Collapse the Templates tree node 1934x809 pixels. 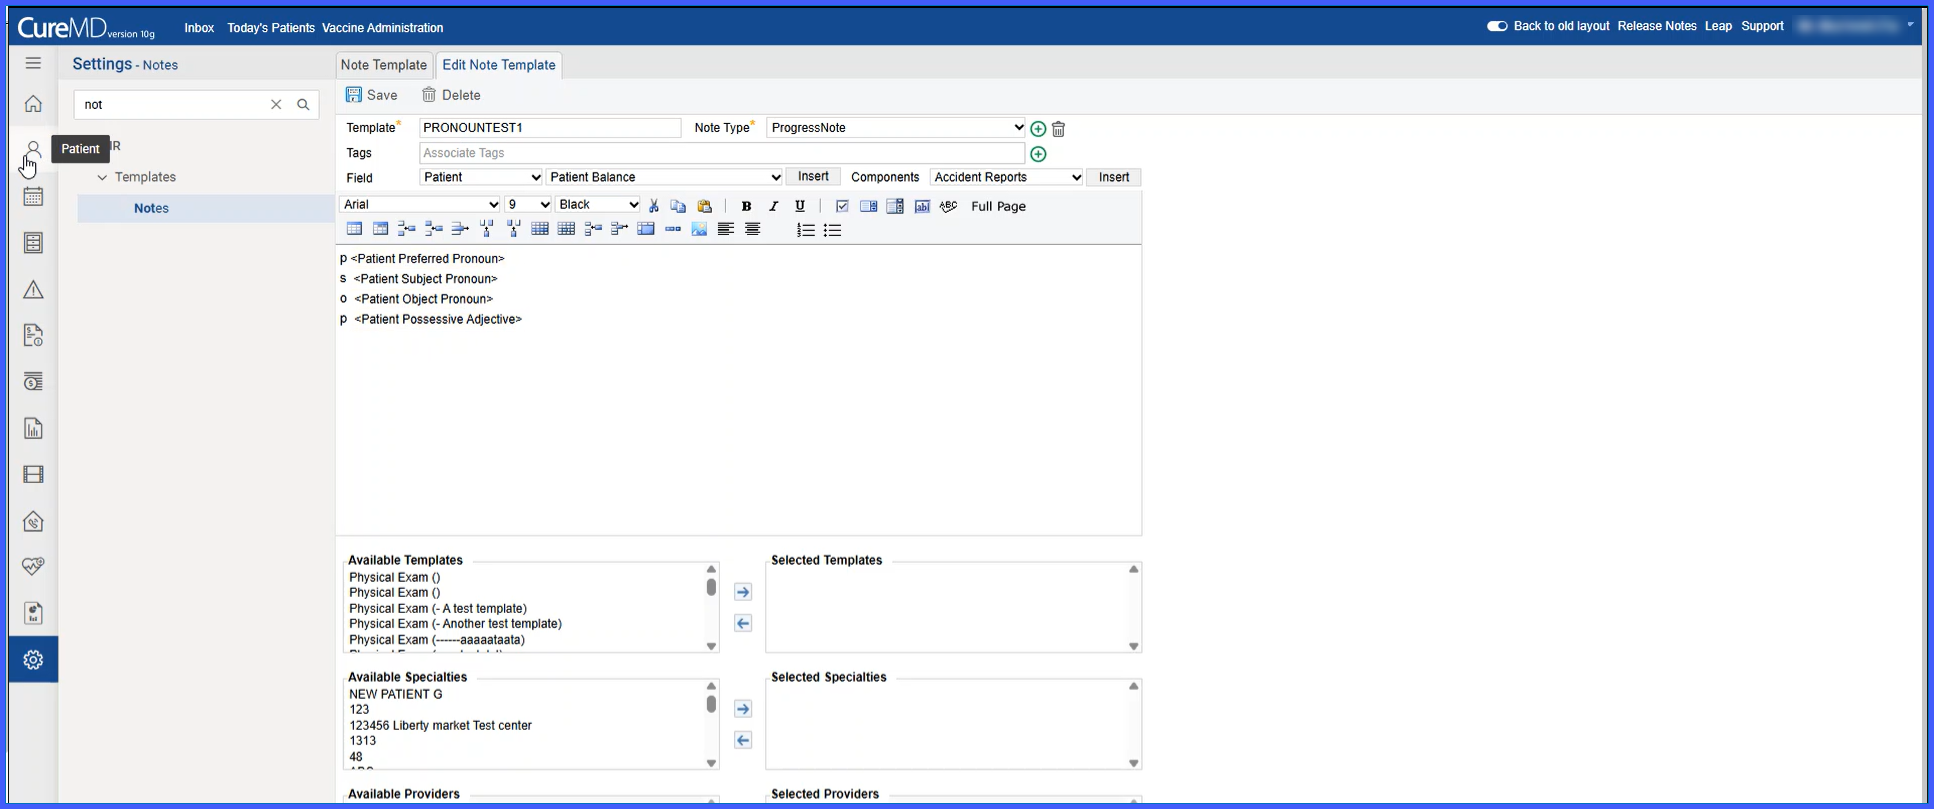pyautogui.click(x=102, y=177)
